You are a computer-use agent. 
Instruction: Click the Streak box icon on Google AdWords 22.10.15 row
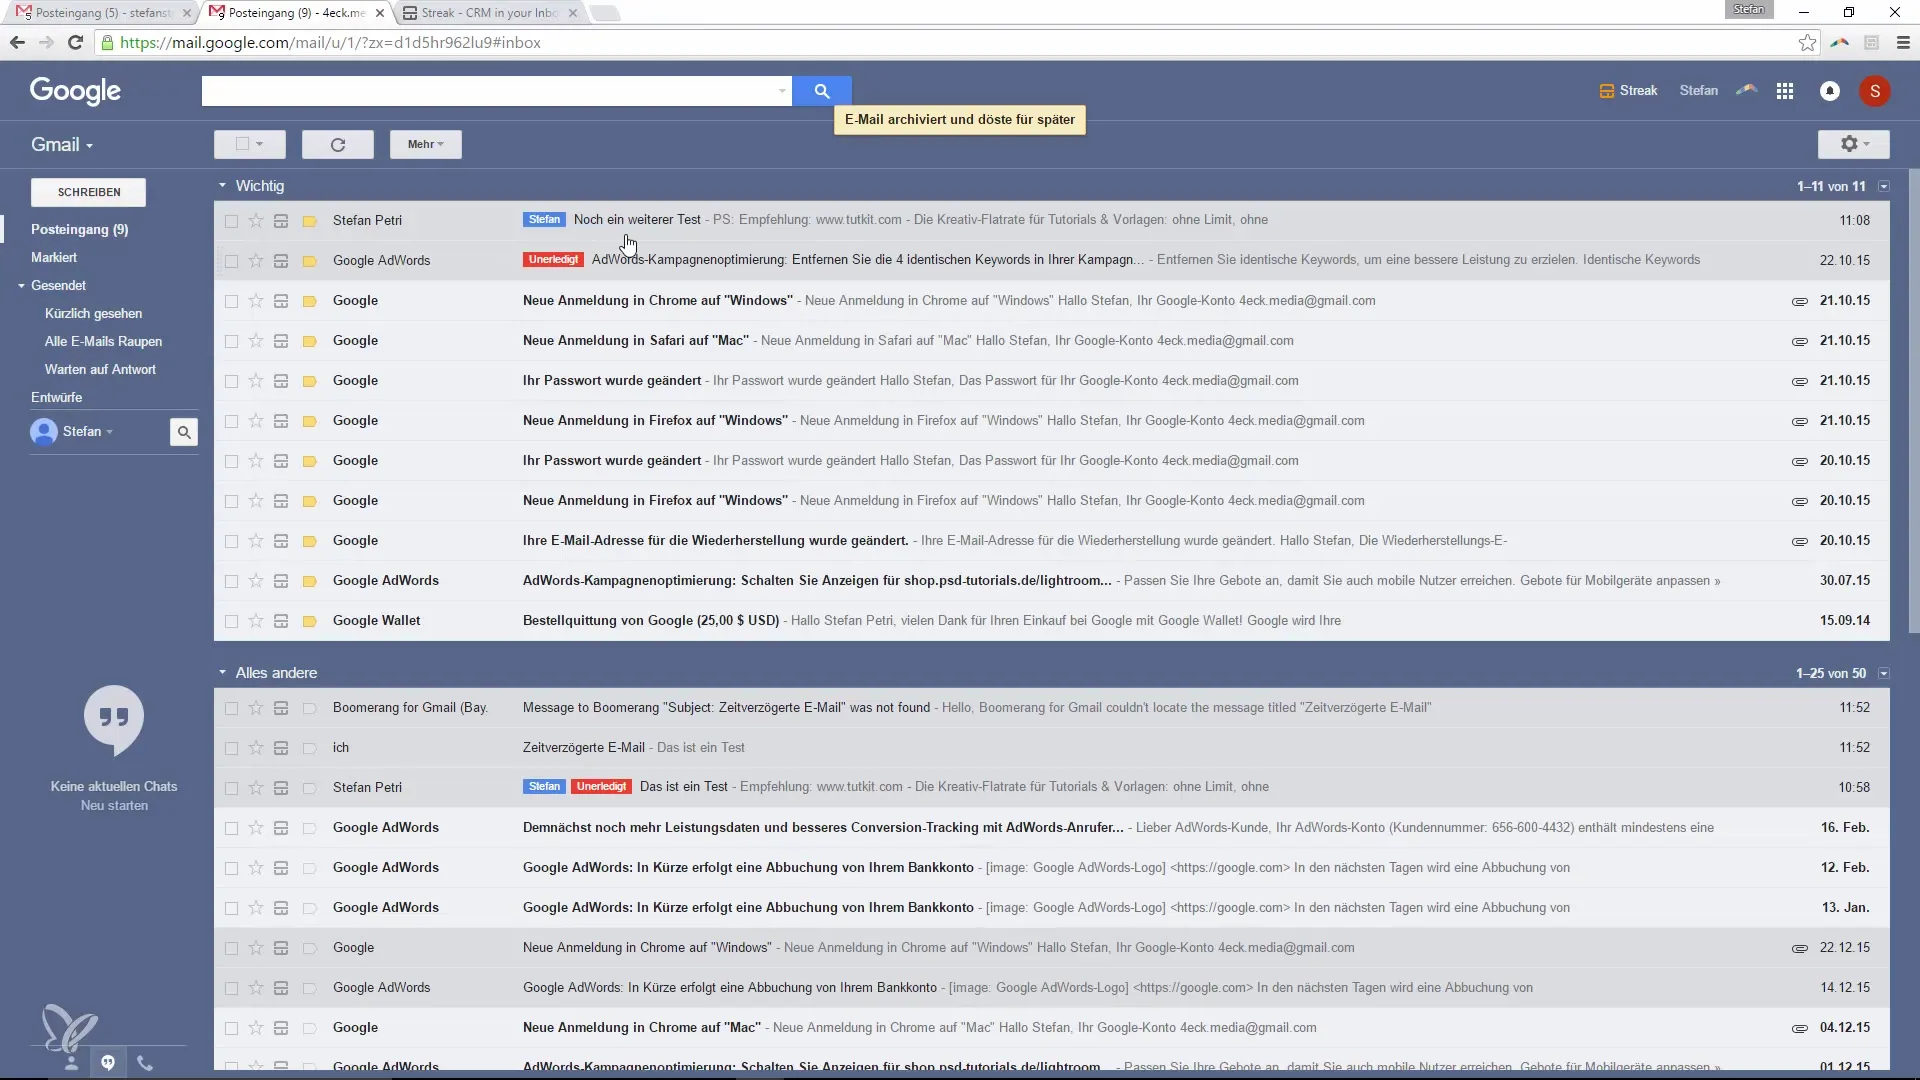281,260
